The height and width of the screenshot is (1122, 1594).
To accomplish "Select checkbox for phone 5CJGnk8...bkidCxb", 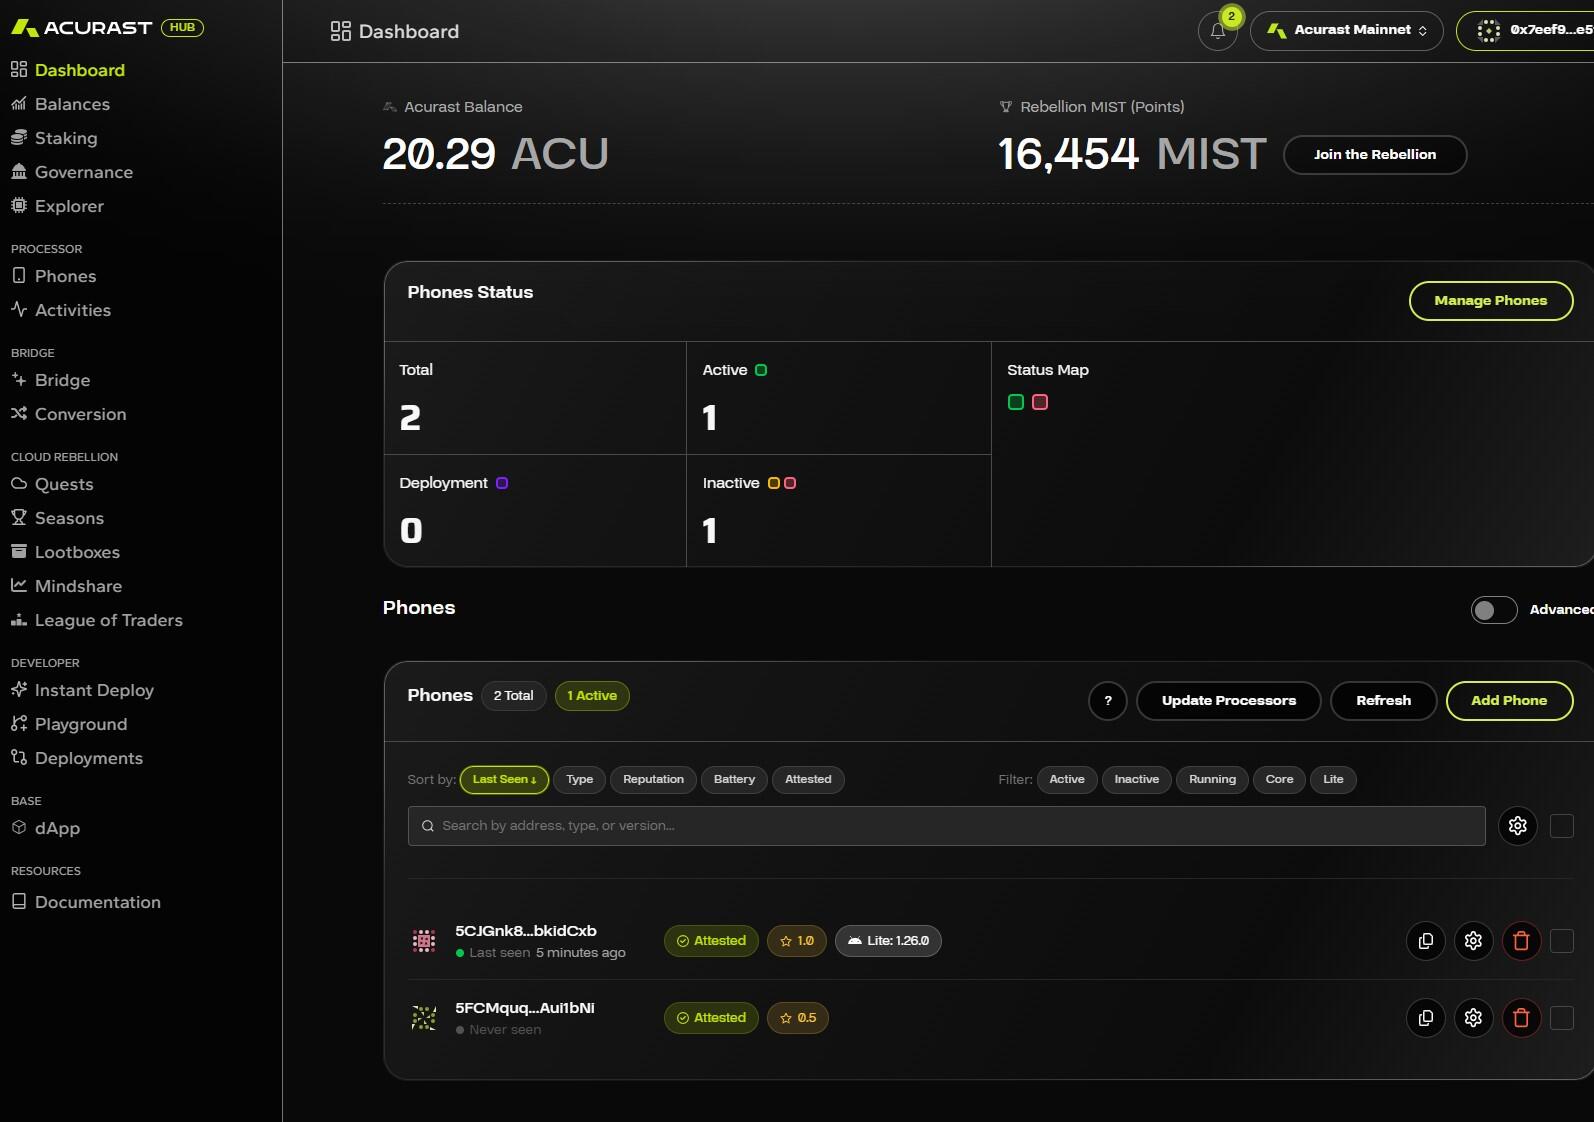I will (x=1562, y=941).
